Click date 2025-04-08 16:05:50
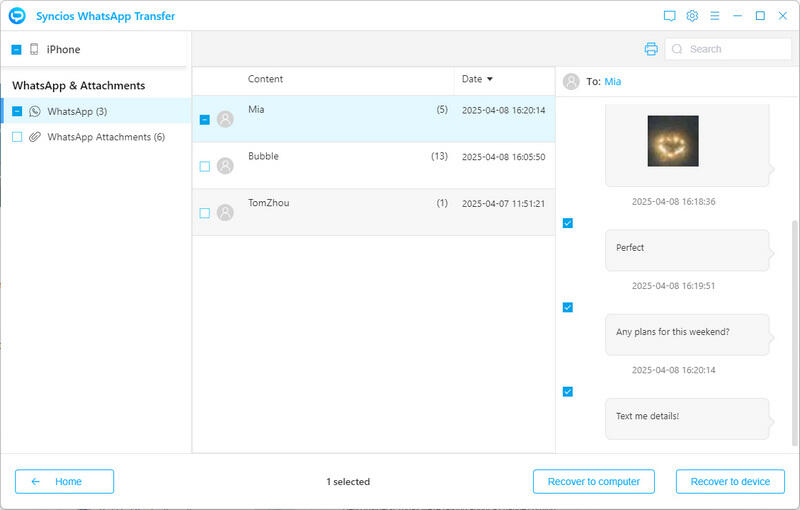This screenshot has width=800, height=510. (x=504, y=157)
